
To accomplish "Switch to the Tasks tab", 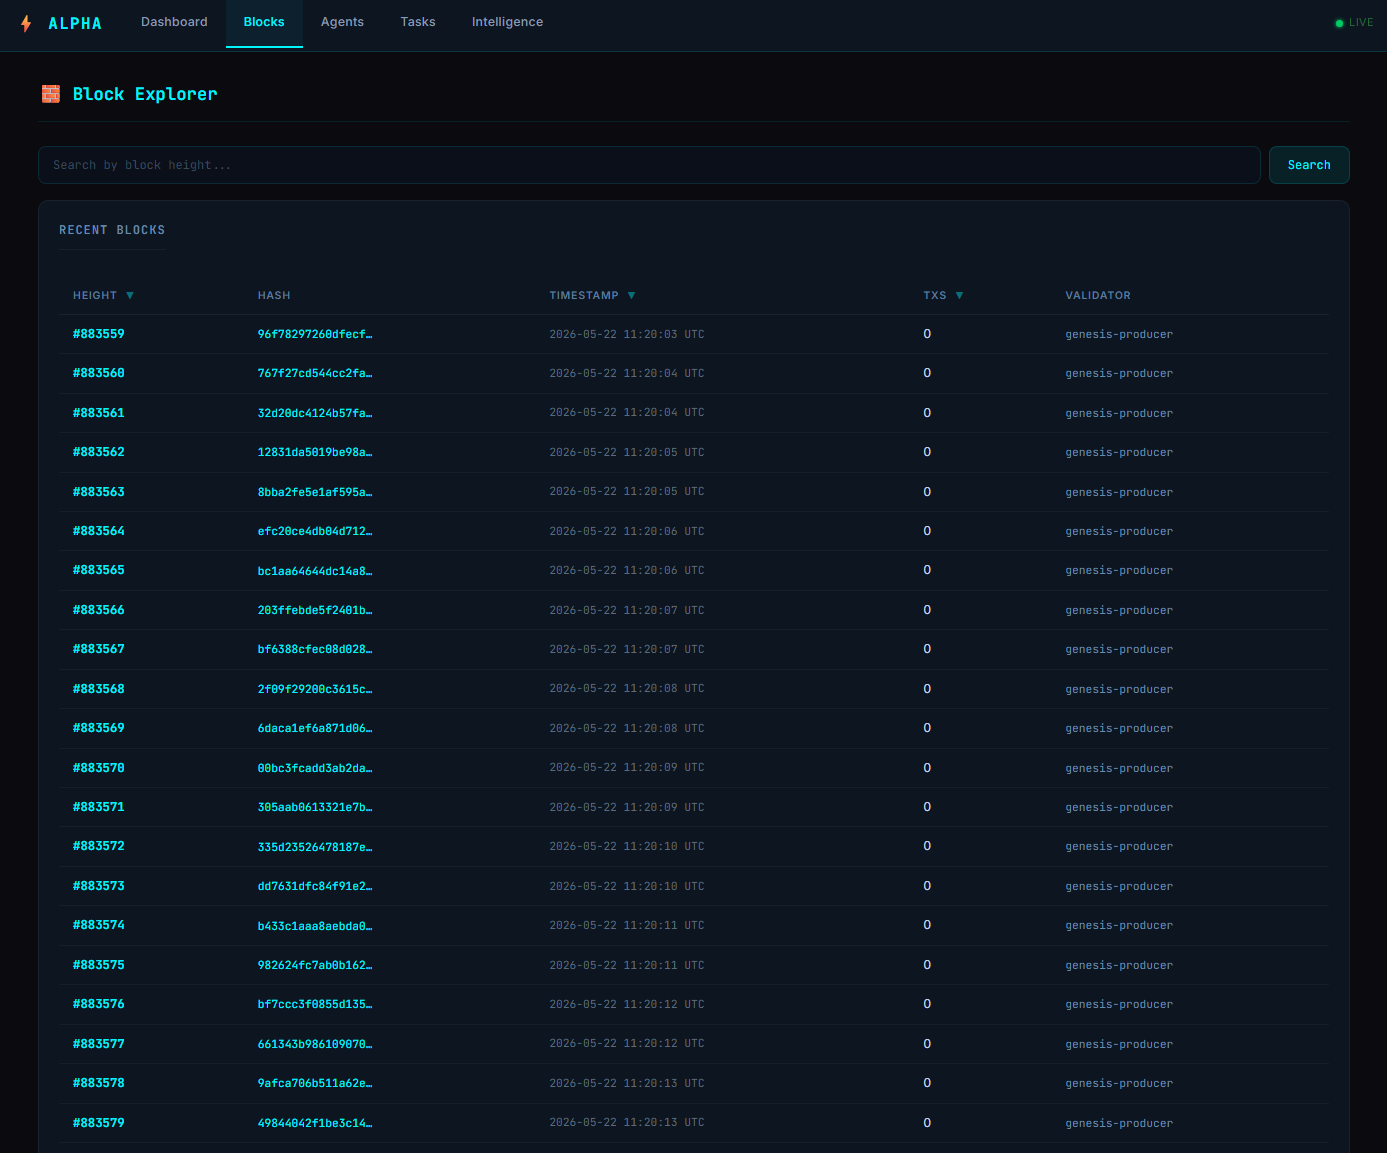I will pyautogui.click(x=418, y=22).
